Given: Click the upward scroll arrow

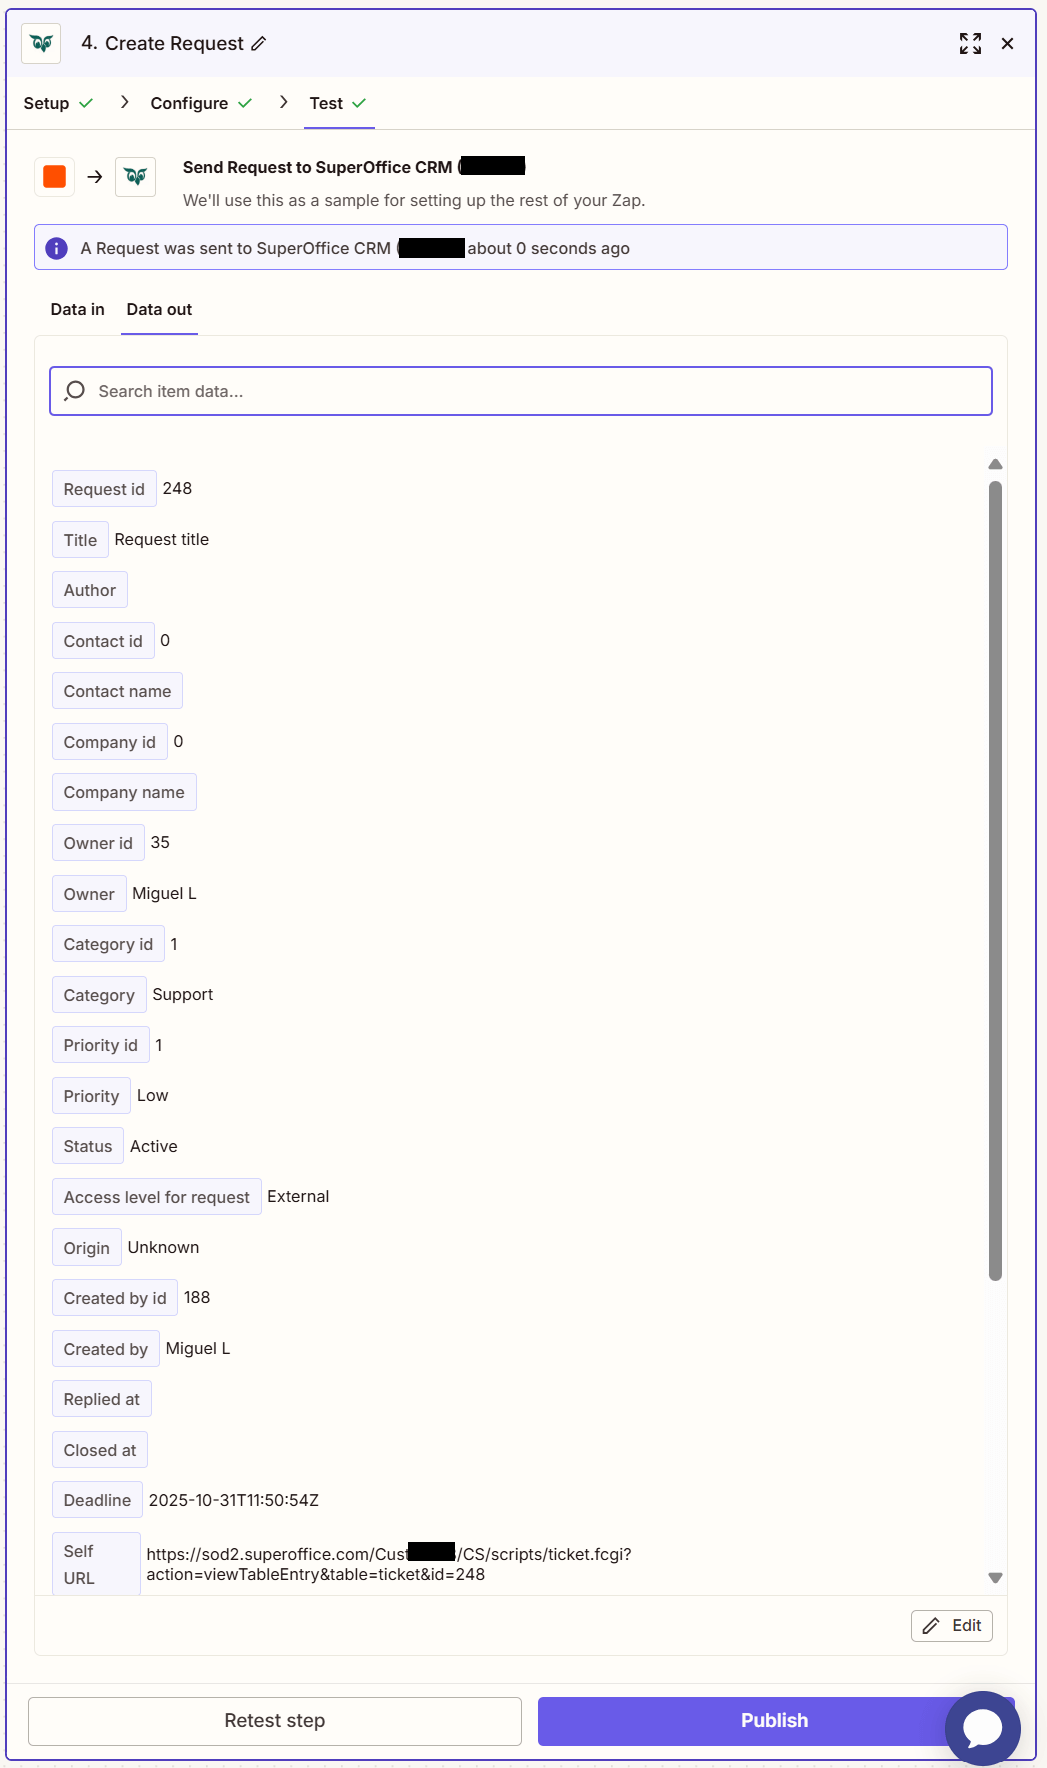Looking at the screenshot, I should point(994,463).
